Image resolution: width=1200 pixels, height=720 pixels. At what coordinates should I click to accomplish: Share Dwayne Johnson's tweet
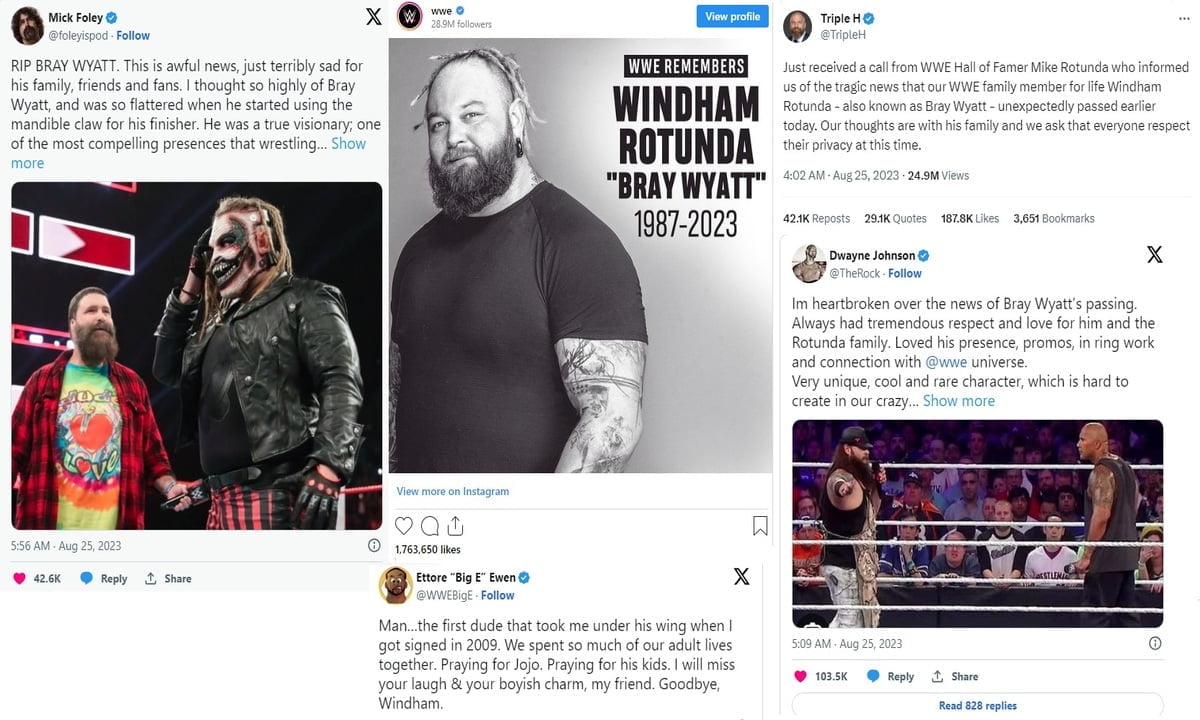click(x=955, y=676)
